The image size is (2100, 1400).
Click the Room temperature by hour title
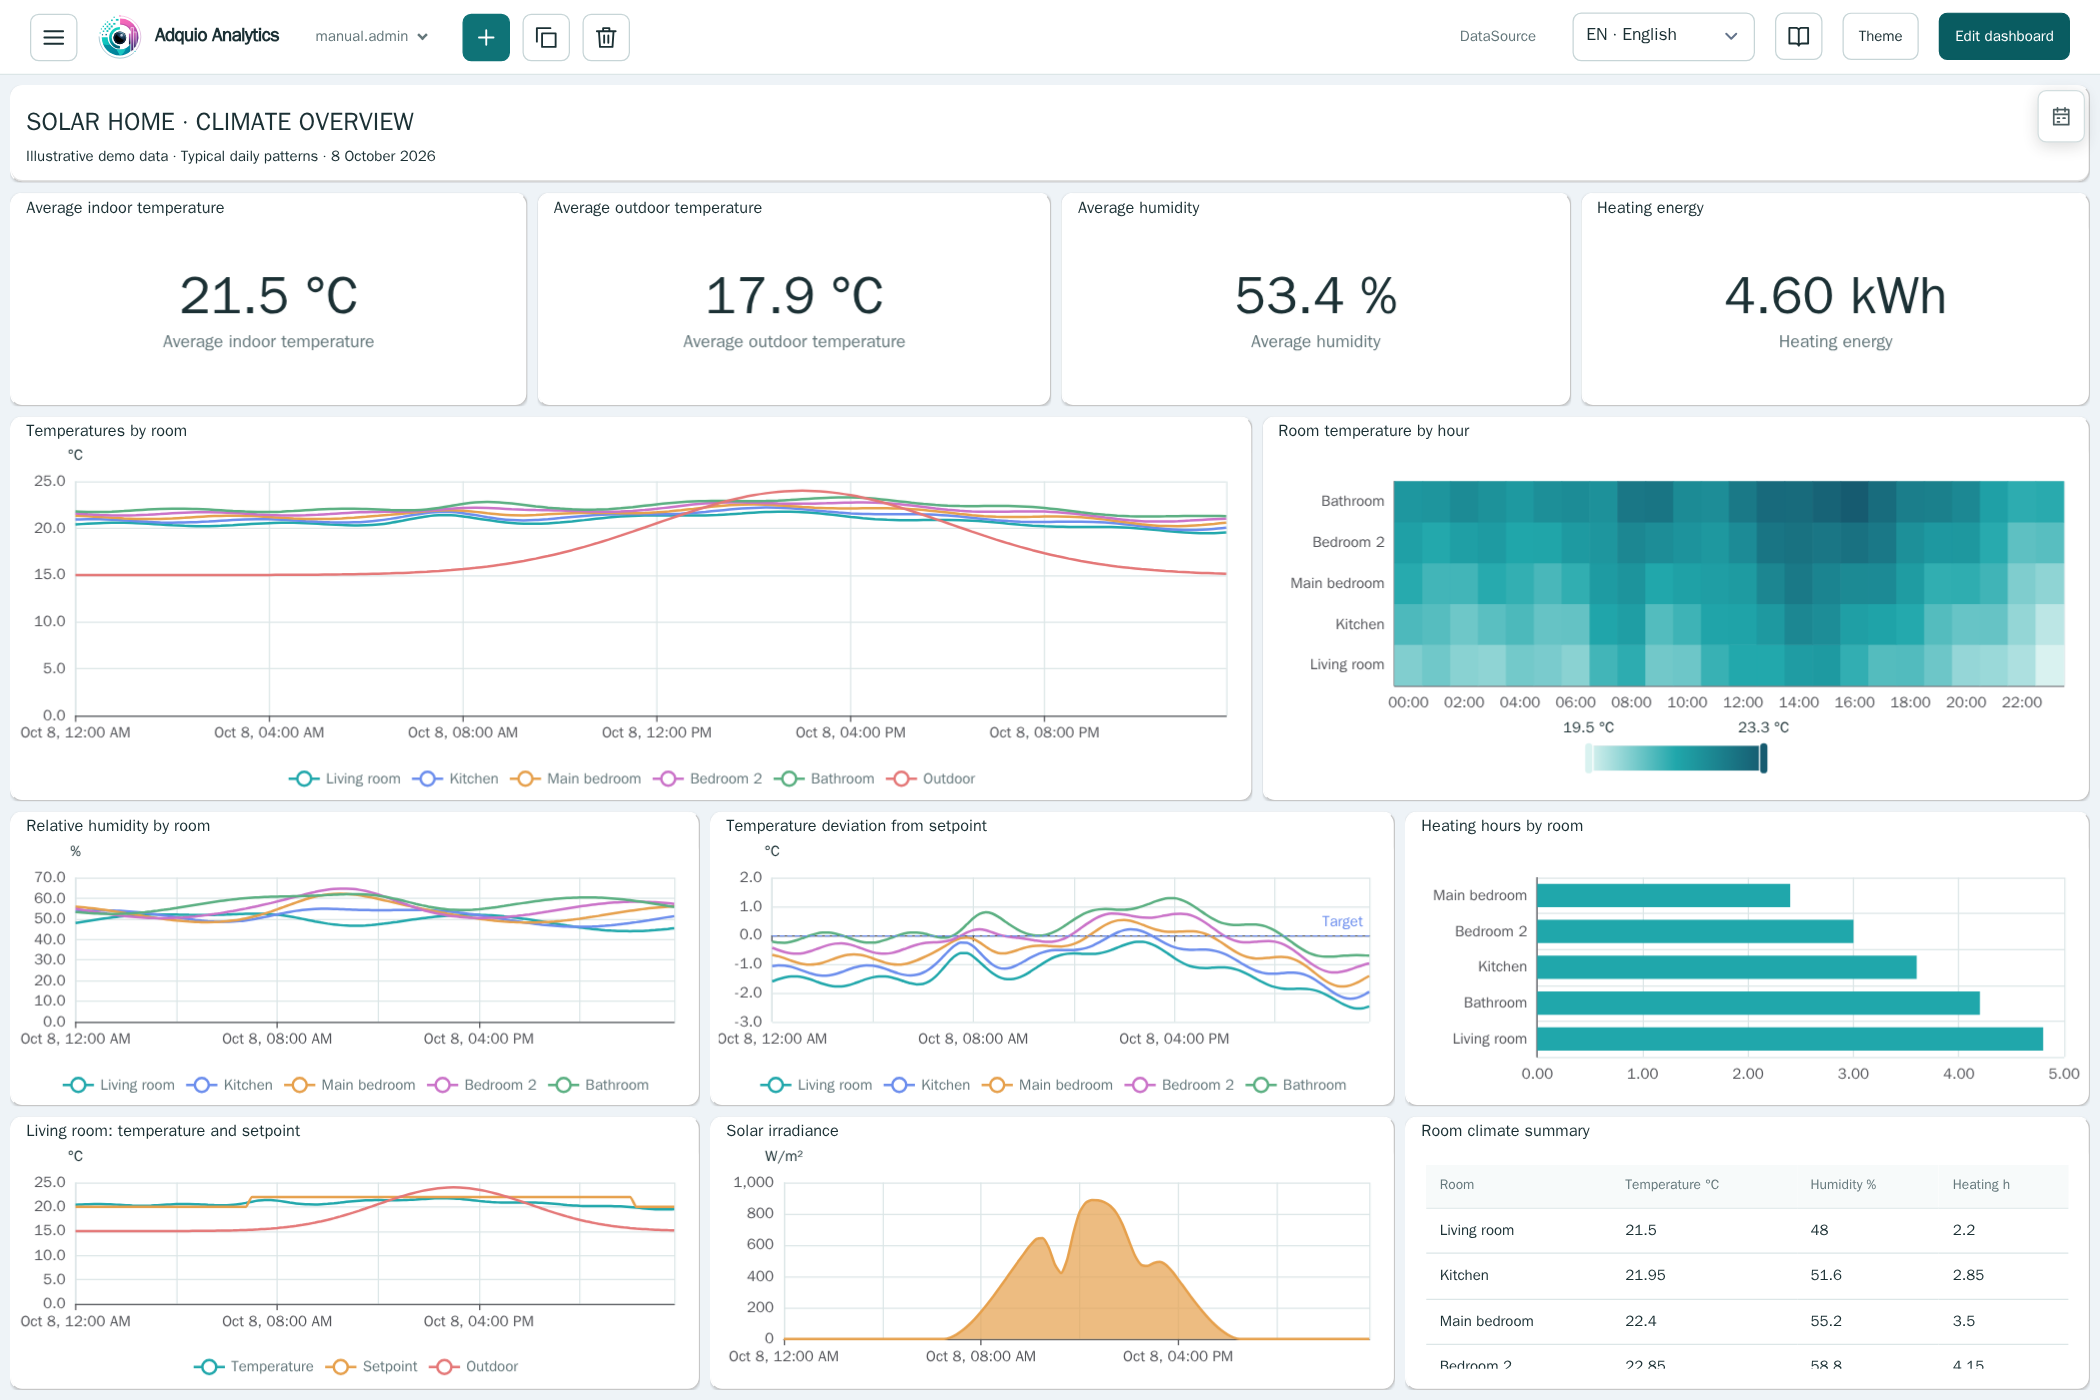point(1373,431)
